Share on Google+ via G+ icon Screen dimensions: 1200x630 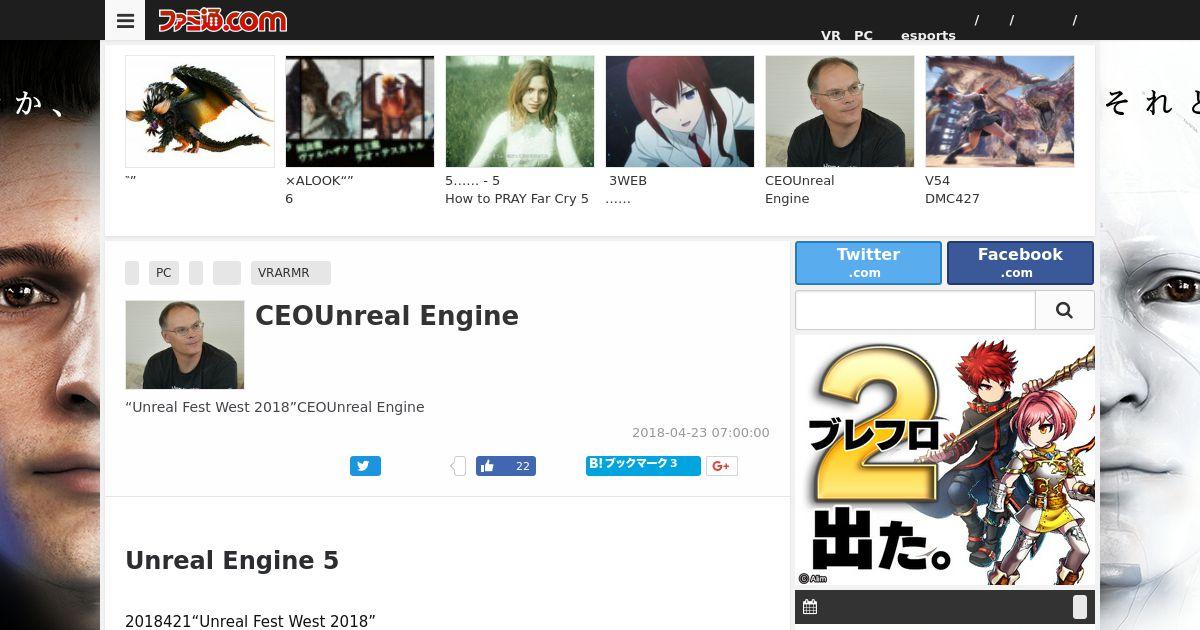(722, 466)
